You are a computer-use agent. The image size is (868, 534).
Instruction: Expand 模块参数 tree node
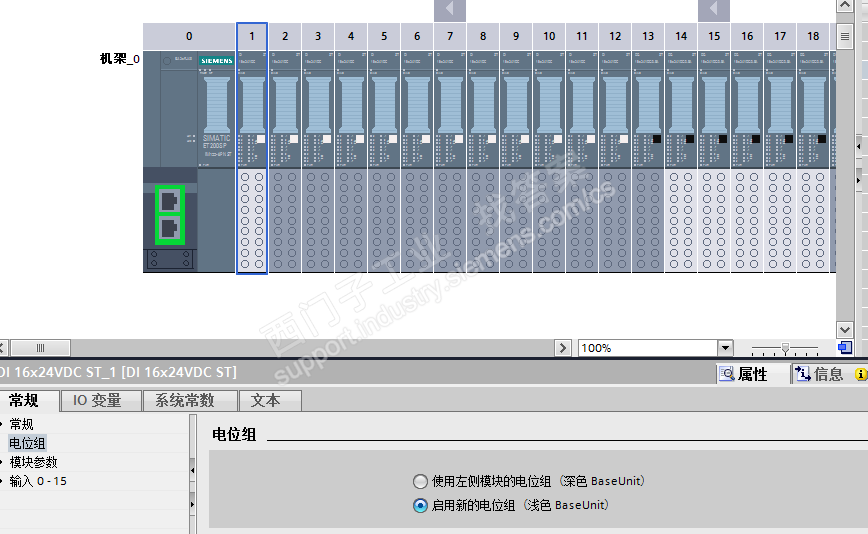pos(2,462)
